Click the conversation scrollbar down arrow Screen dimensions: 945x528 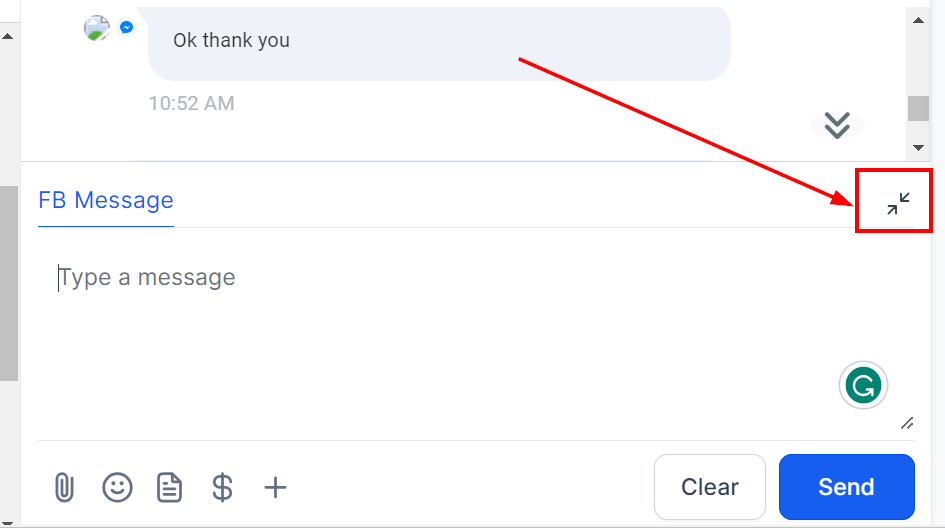[x=918, y=148]
